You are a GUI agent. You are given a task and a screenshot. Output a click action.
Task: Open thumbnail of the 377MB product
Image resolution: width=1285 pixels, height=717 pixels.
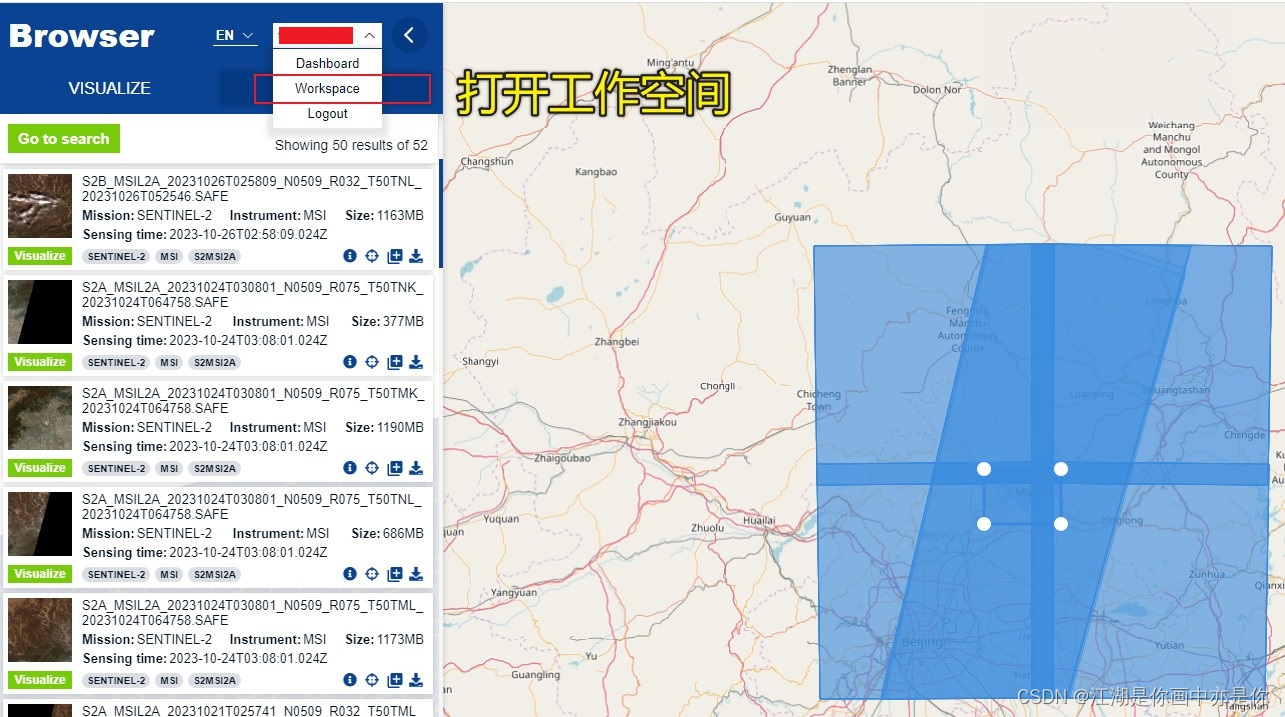pos(40,312)
